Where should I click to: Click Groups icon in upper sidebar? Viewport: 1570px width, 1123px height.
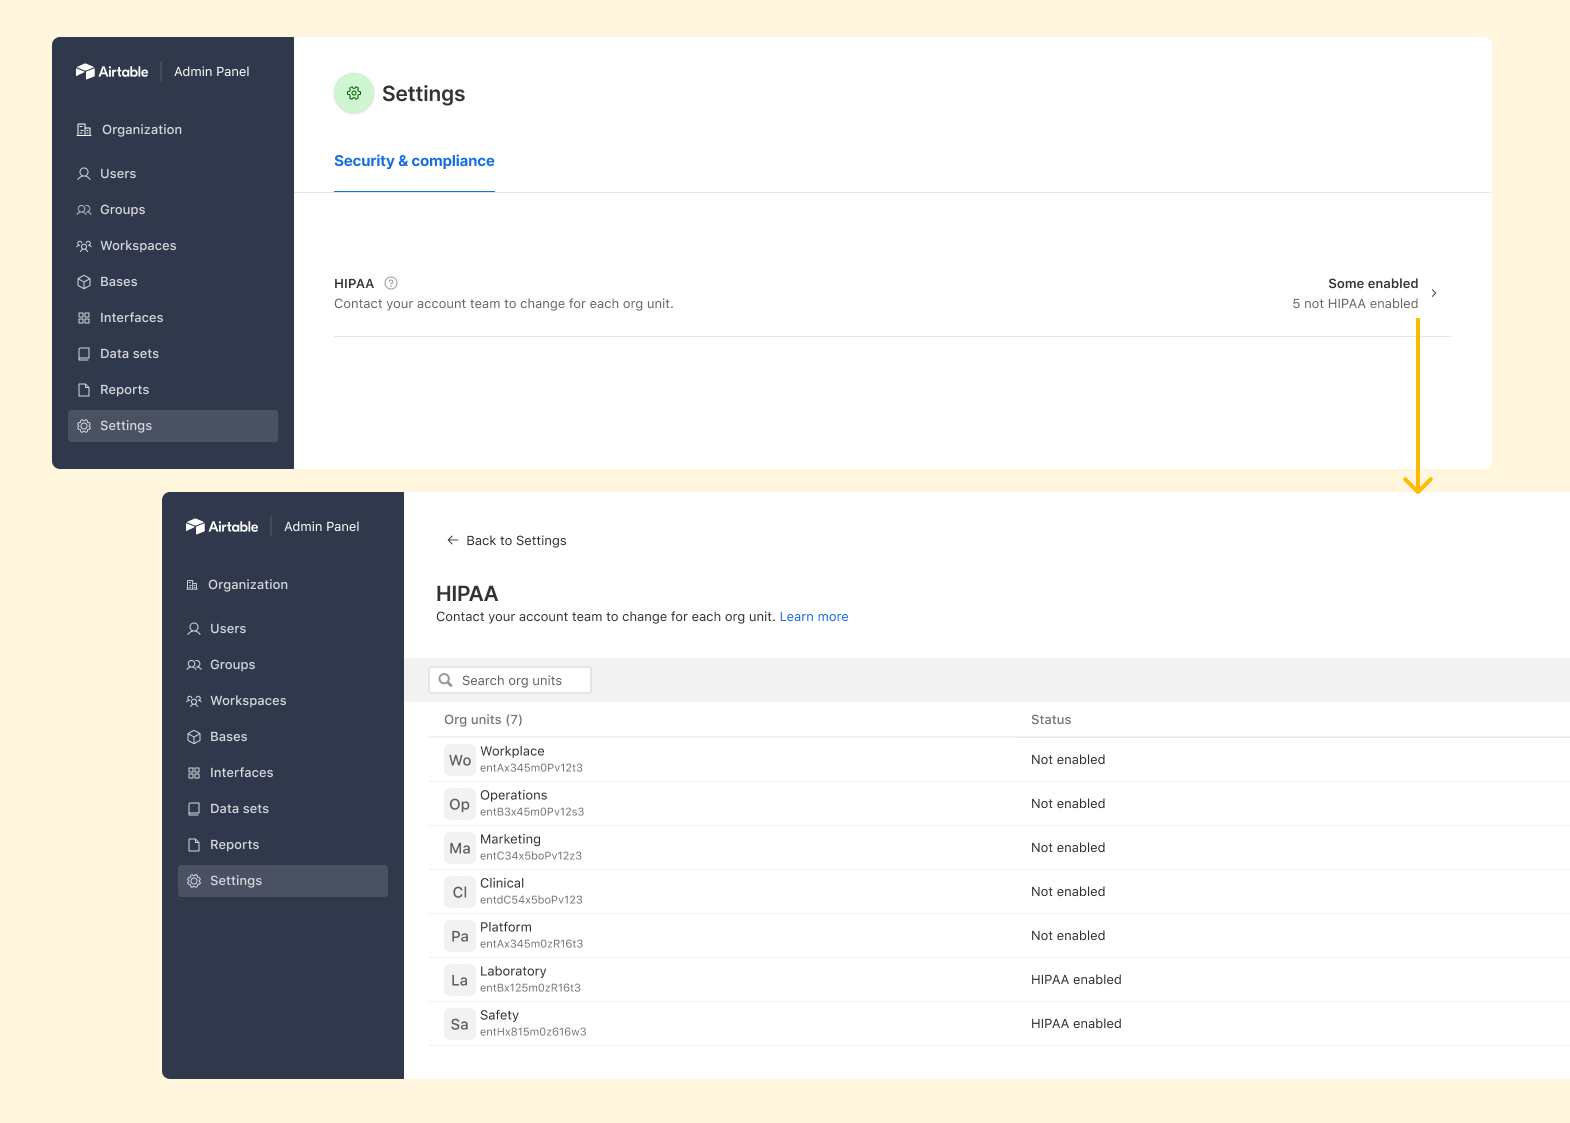[84, 210]
